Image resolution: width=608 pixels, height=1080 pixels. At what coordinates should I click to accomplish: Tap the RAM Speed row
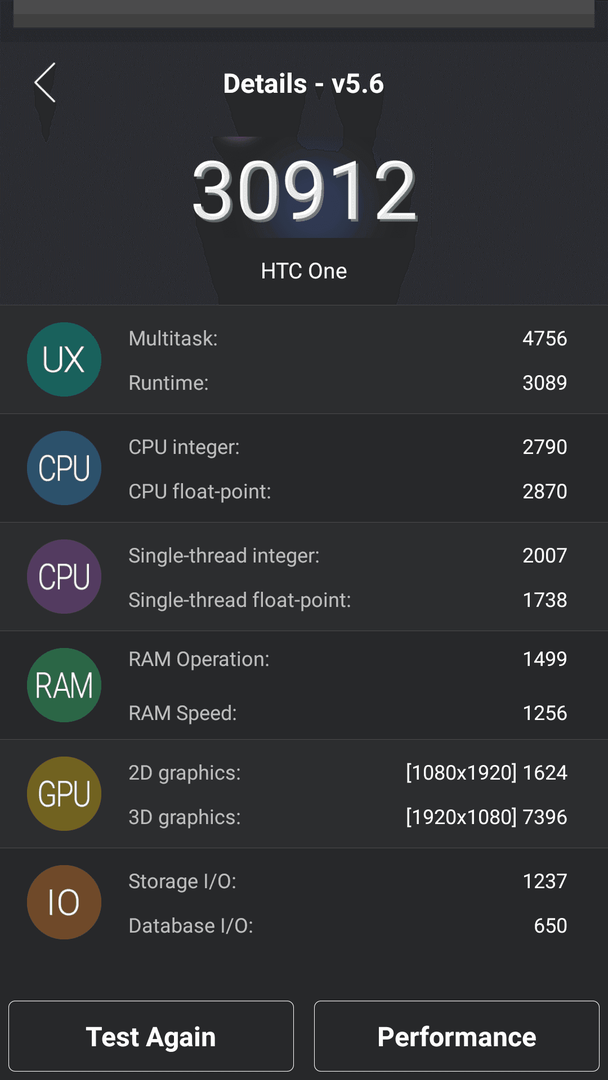348,713
